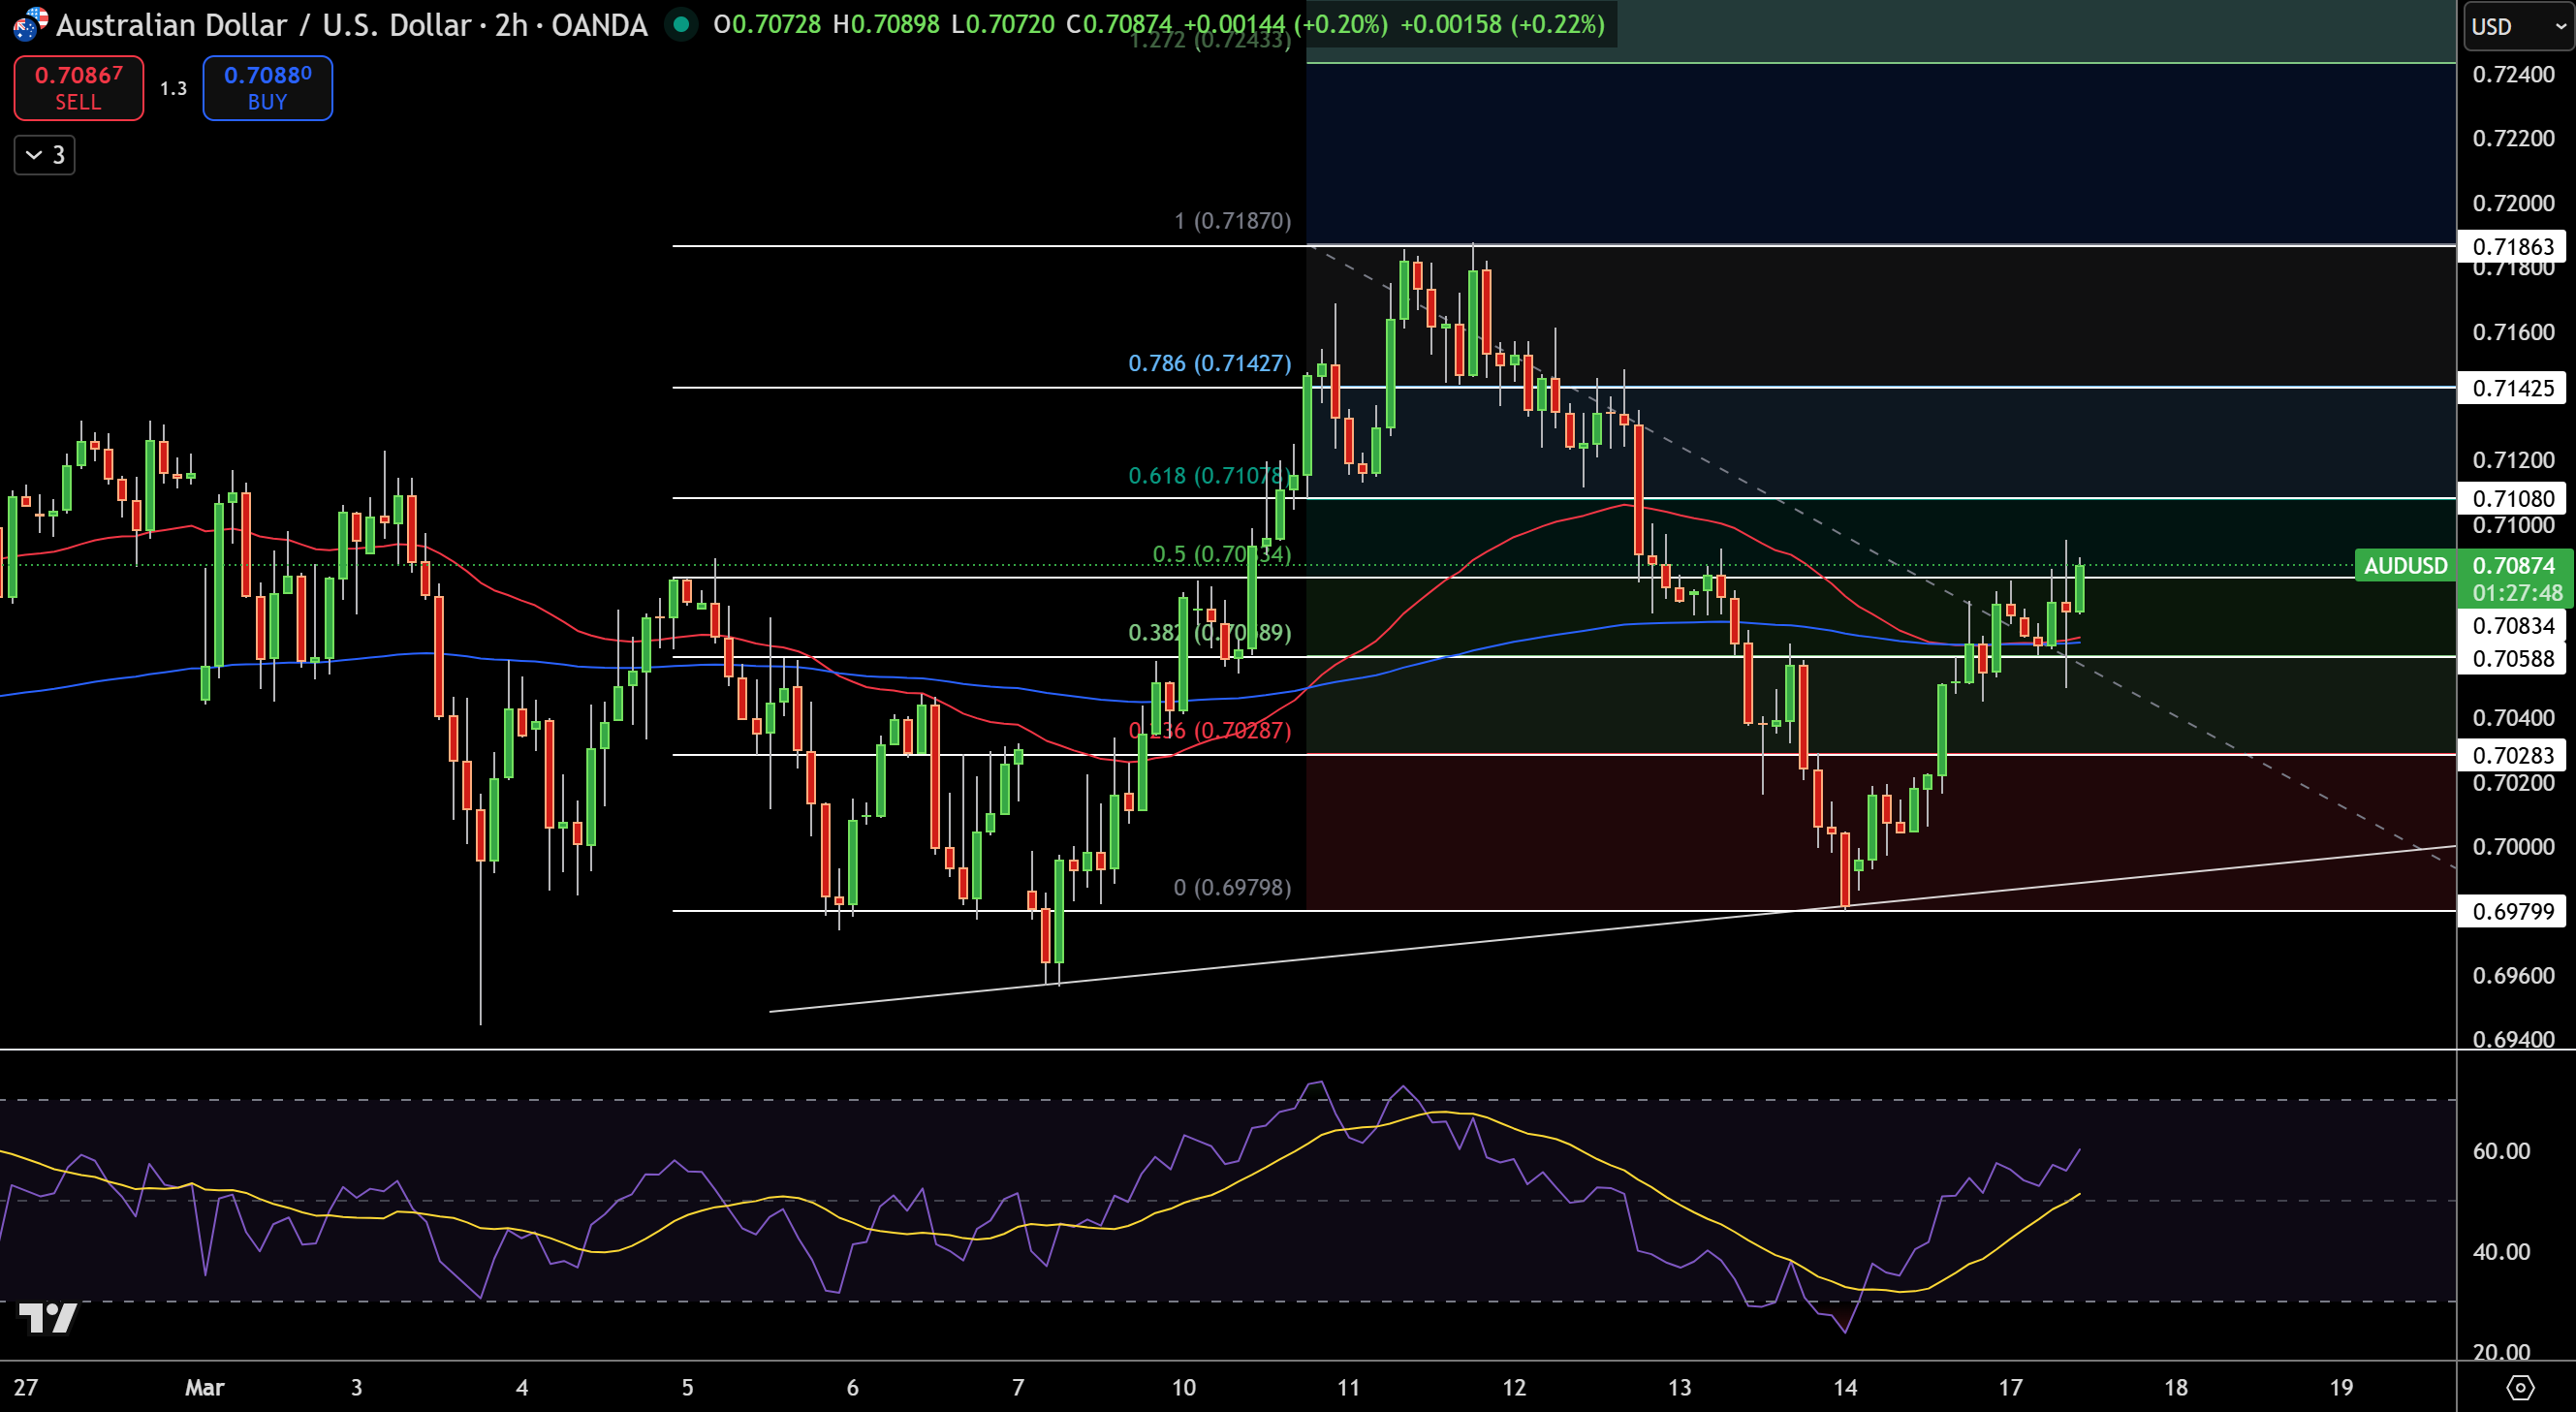Image resolution: width=2576 pixels, height=1412 pixels.
Task: Click the blue BUY 0.70880 button
Action: point(267,88)
